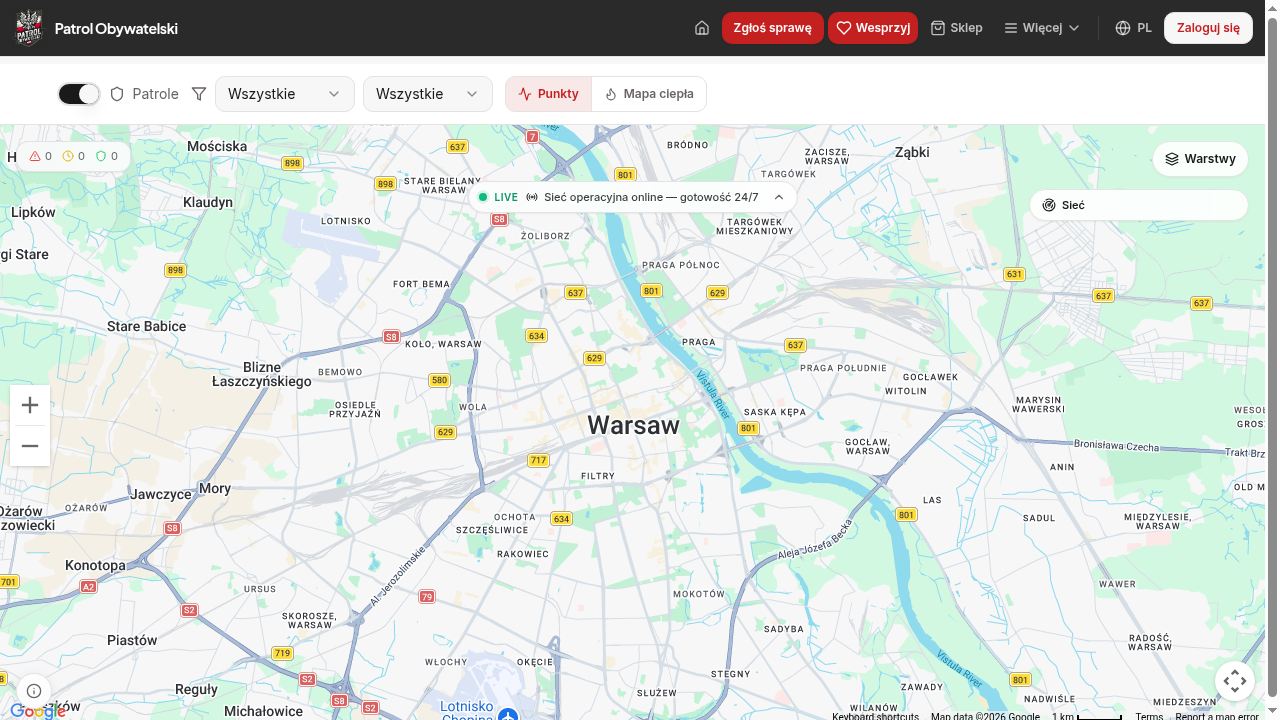Click the Mokotów district label
This screenshot has width=1280, height=720.
click(x=699, y=594)
